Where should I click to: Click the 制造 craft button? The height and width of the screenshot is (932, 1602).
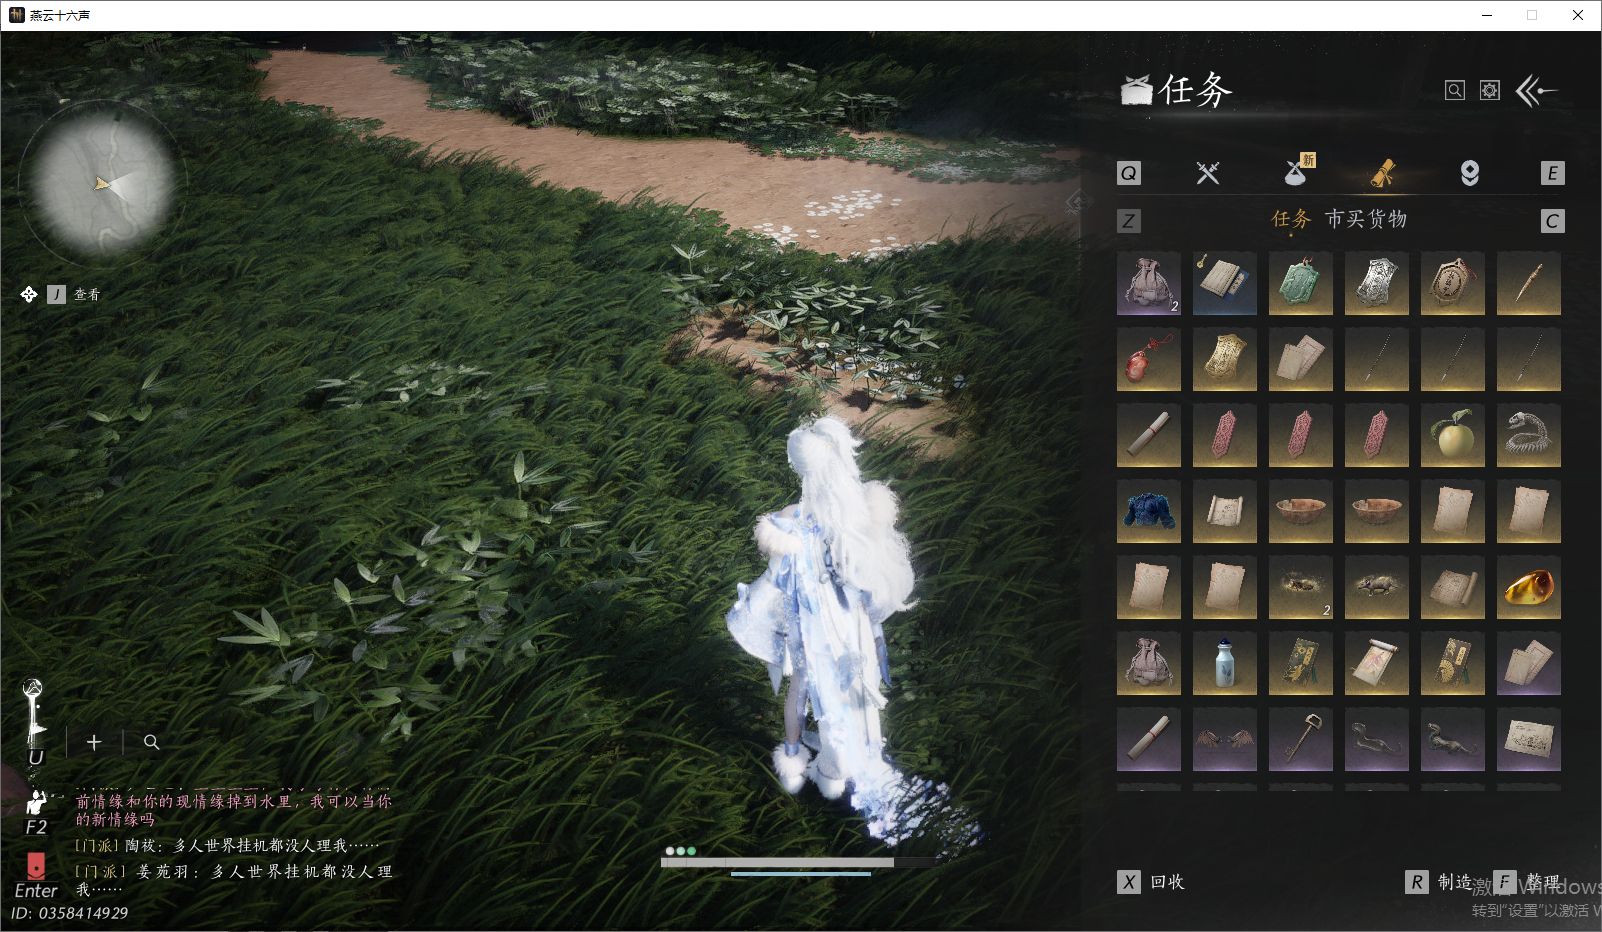click(x=1439, y=882)
